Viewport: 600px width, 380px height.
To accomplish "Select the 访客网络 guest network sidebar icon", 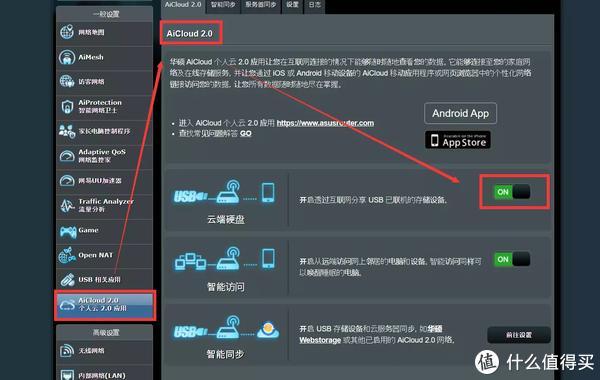I will click(67, 82).
